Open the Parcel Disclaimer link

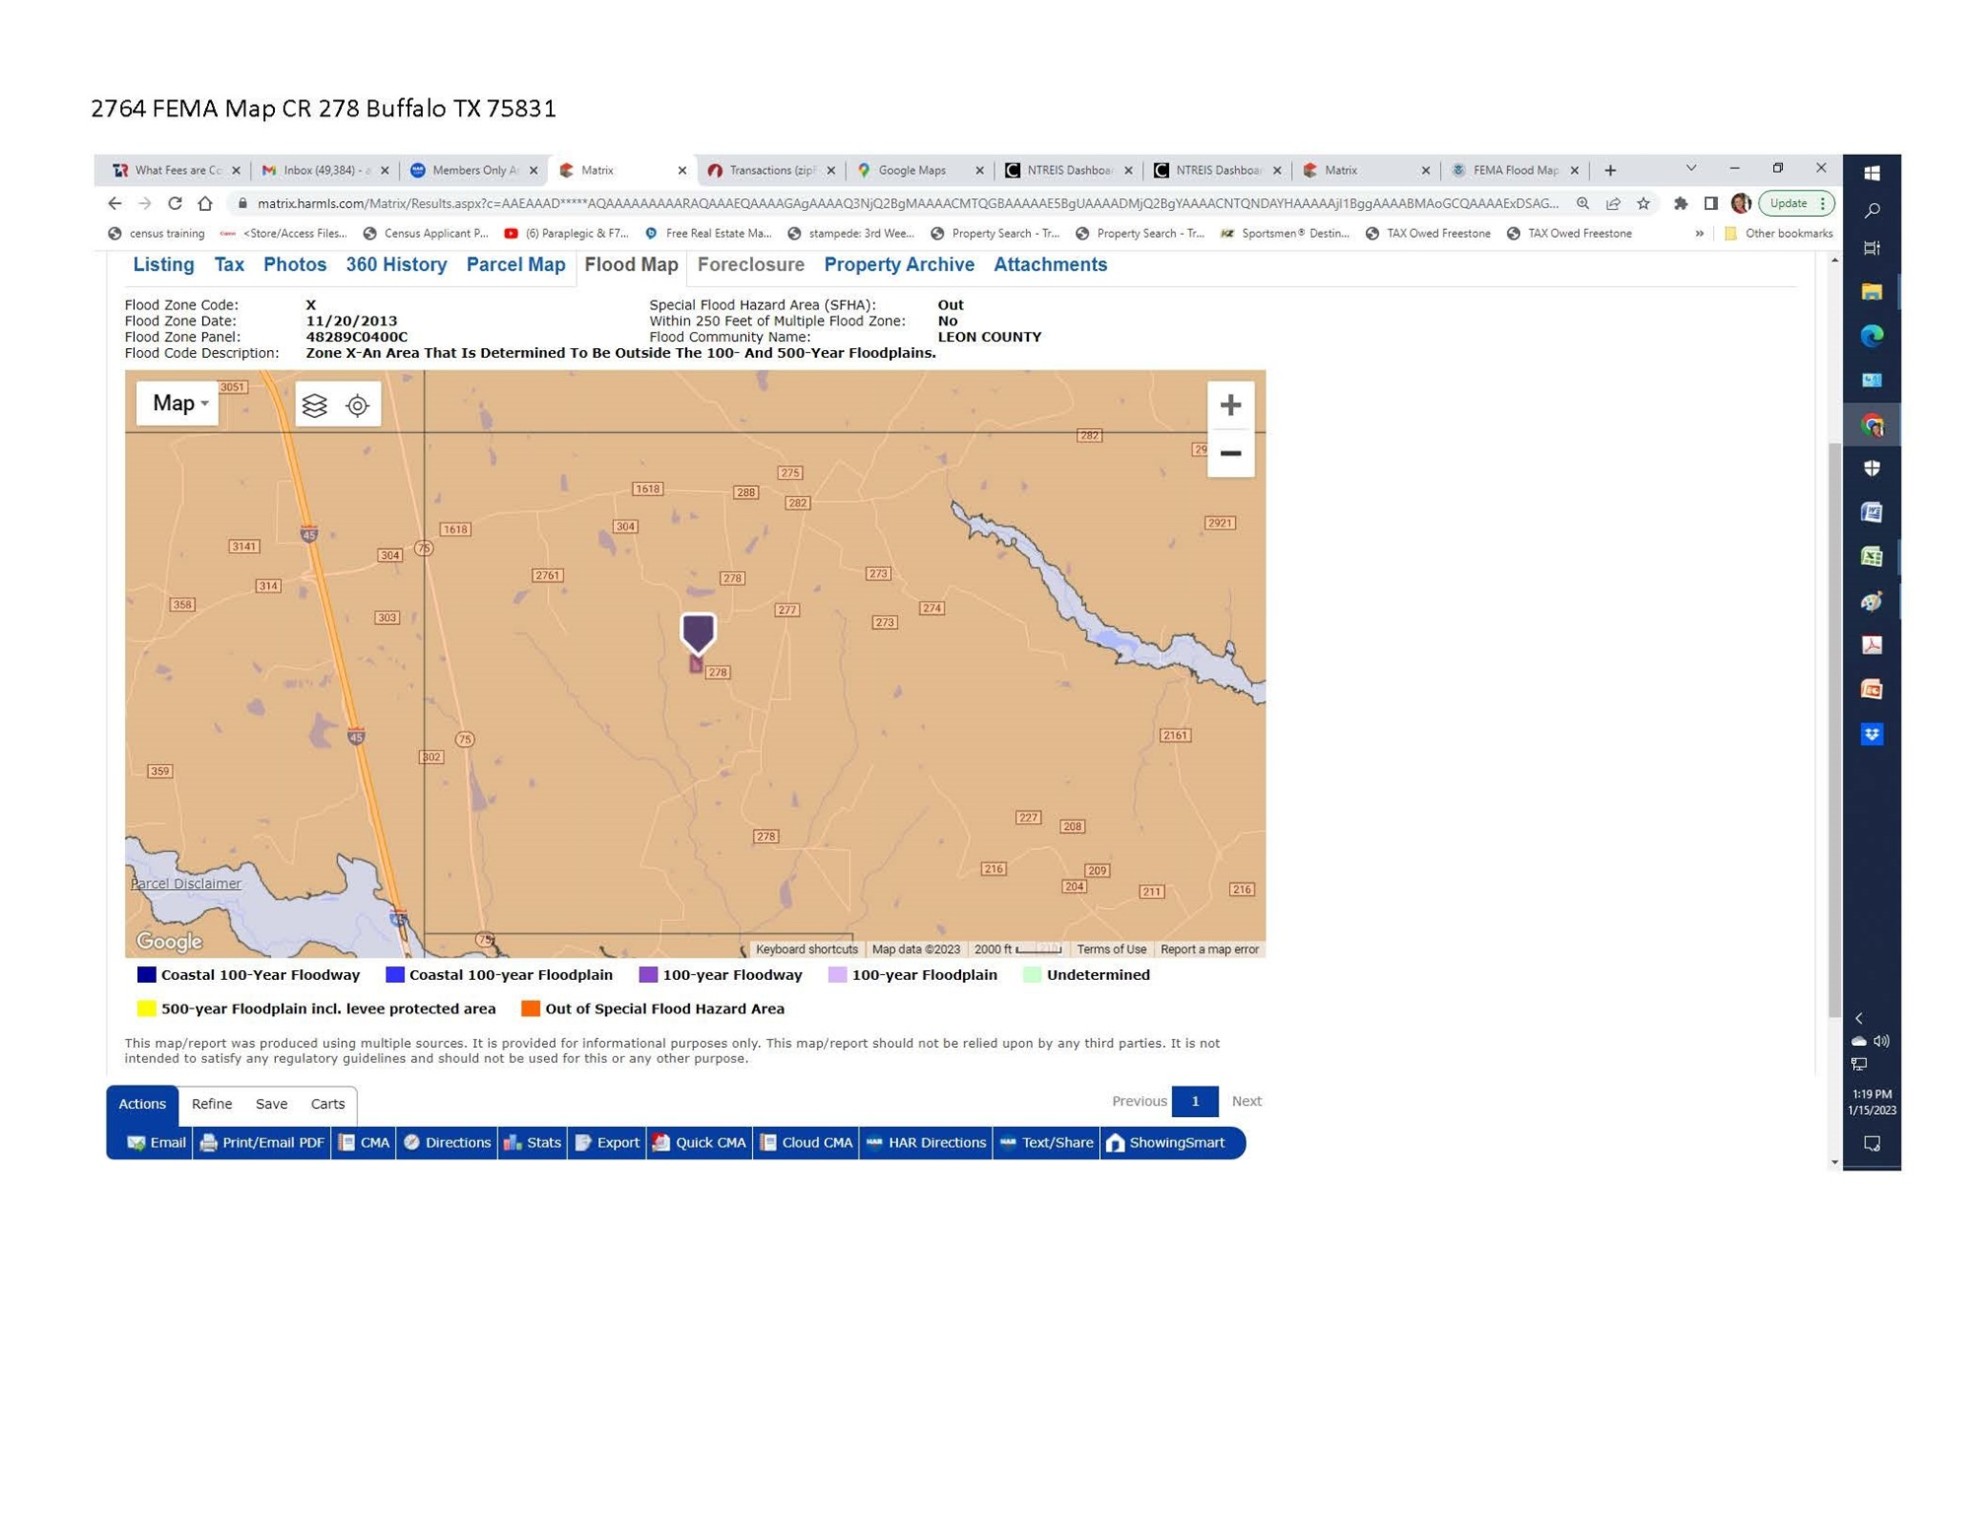186,883
